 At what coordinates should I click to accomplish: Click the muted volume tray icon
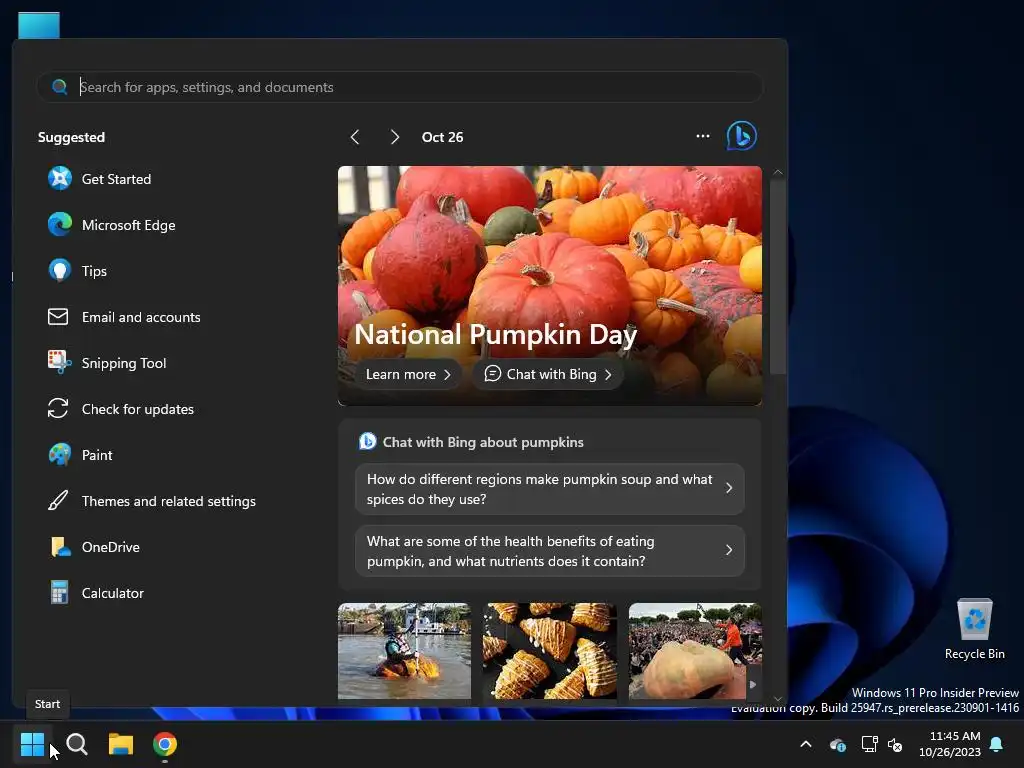point(895,744)
